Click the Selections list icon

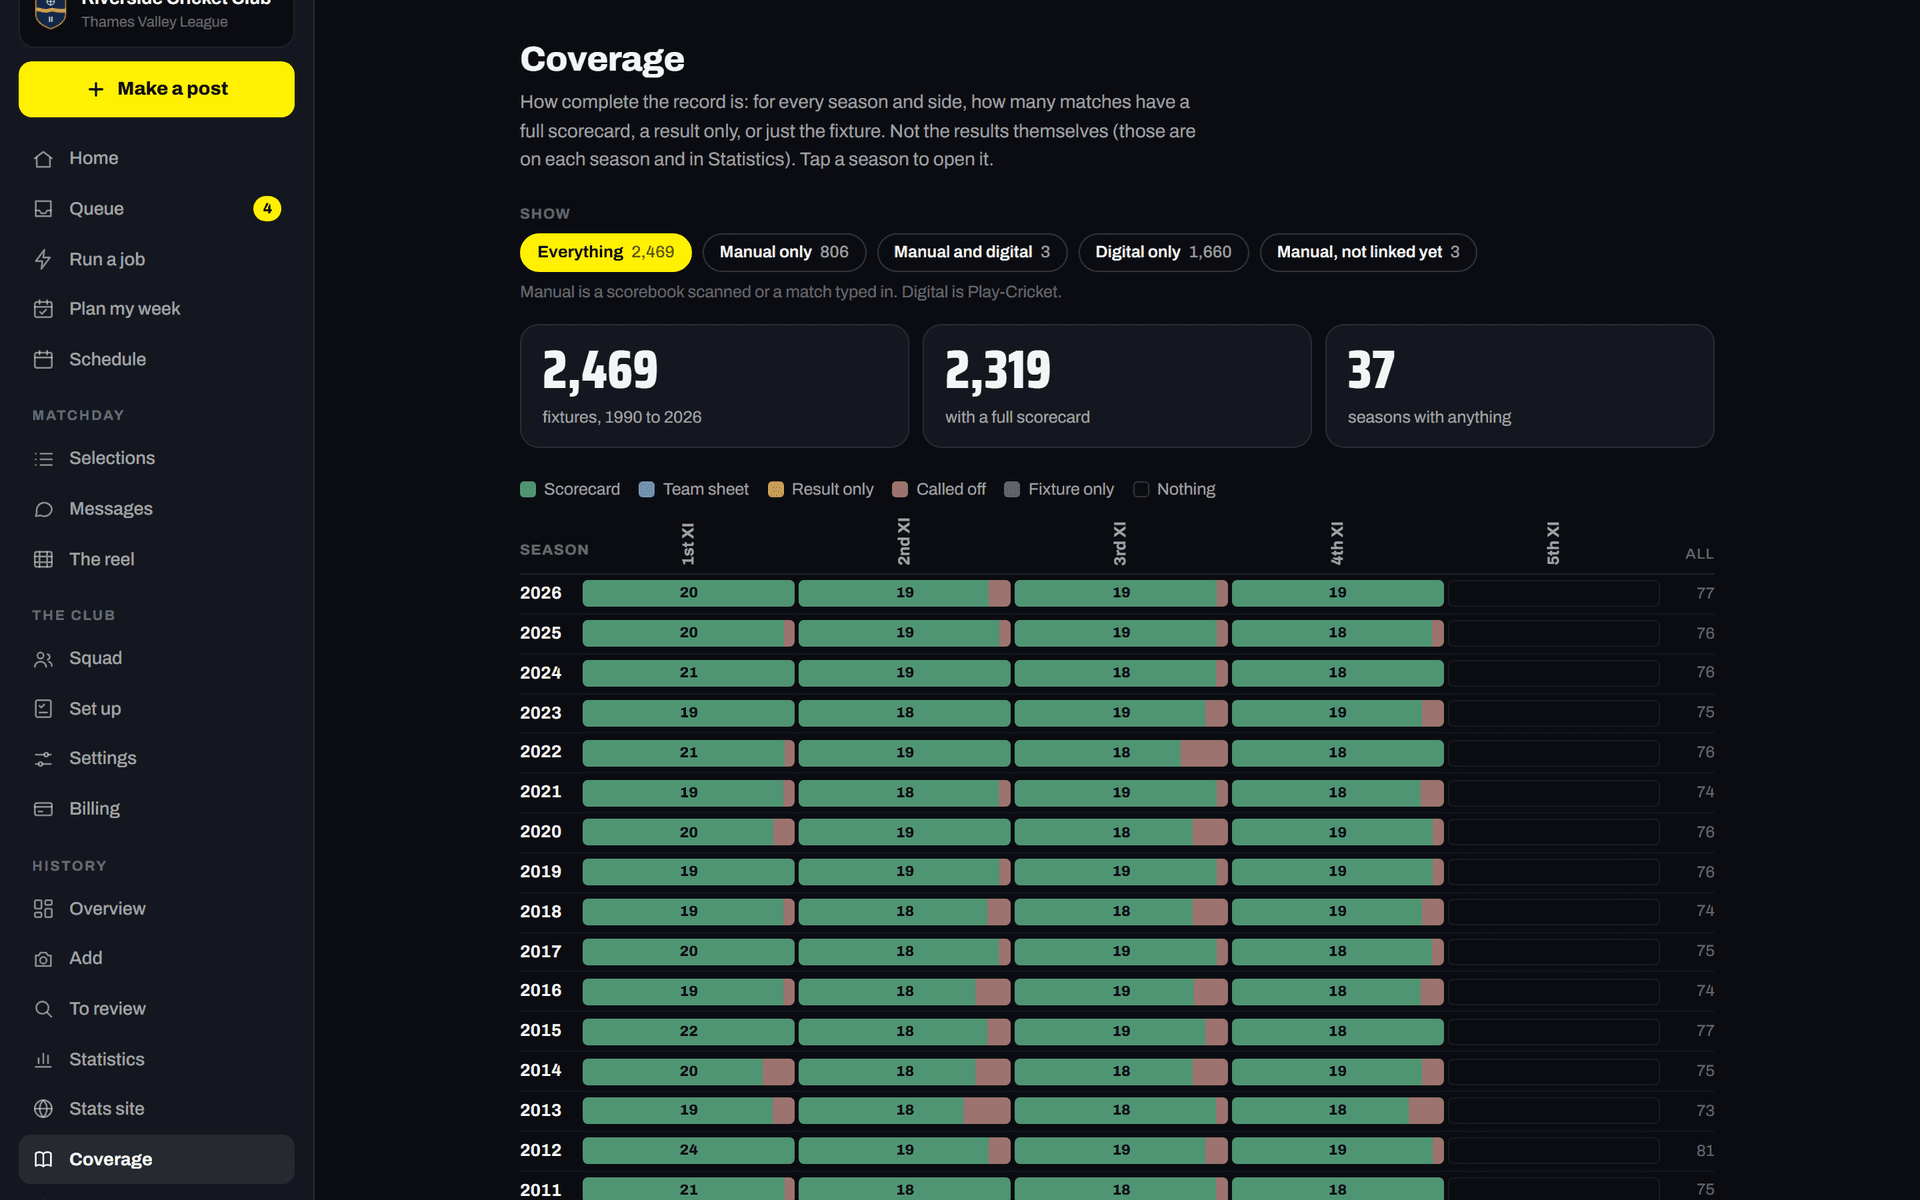(43, 459)
